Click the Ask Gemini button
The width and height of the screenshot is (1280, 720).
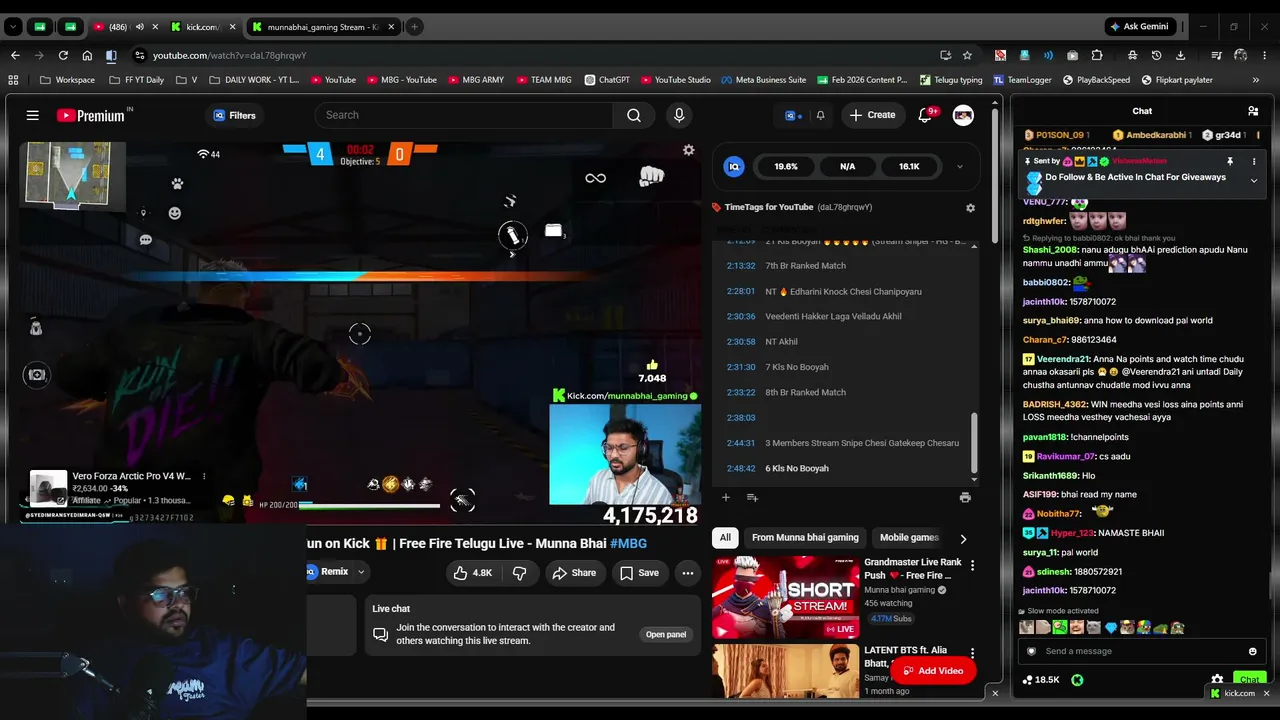[x=1139, y=27]
